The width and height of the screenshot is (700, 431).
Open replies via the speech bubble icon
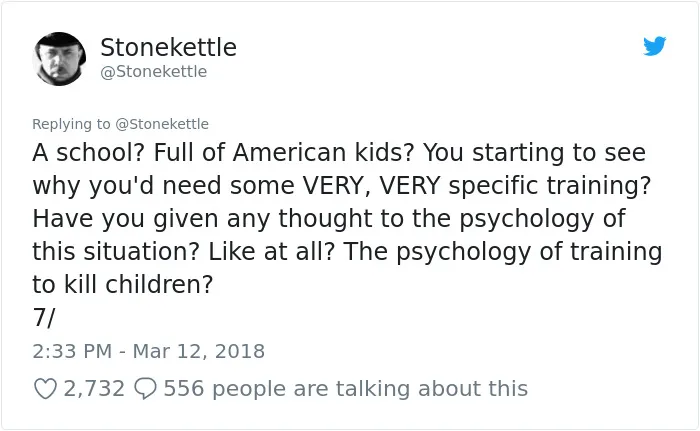coord(146,389)
